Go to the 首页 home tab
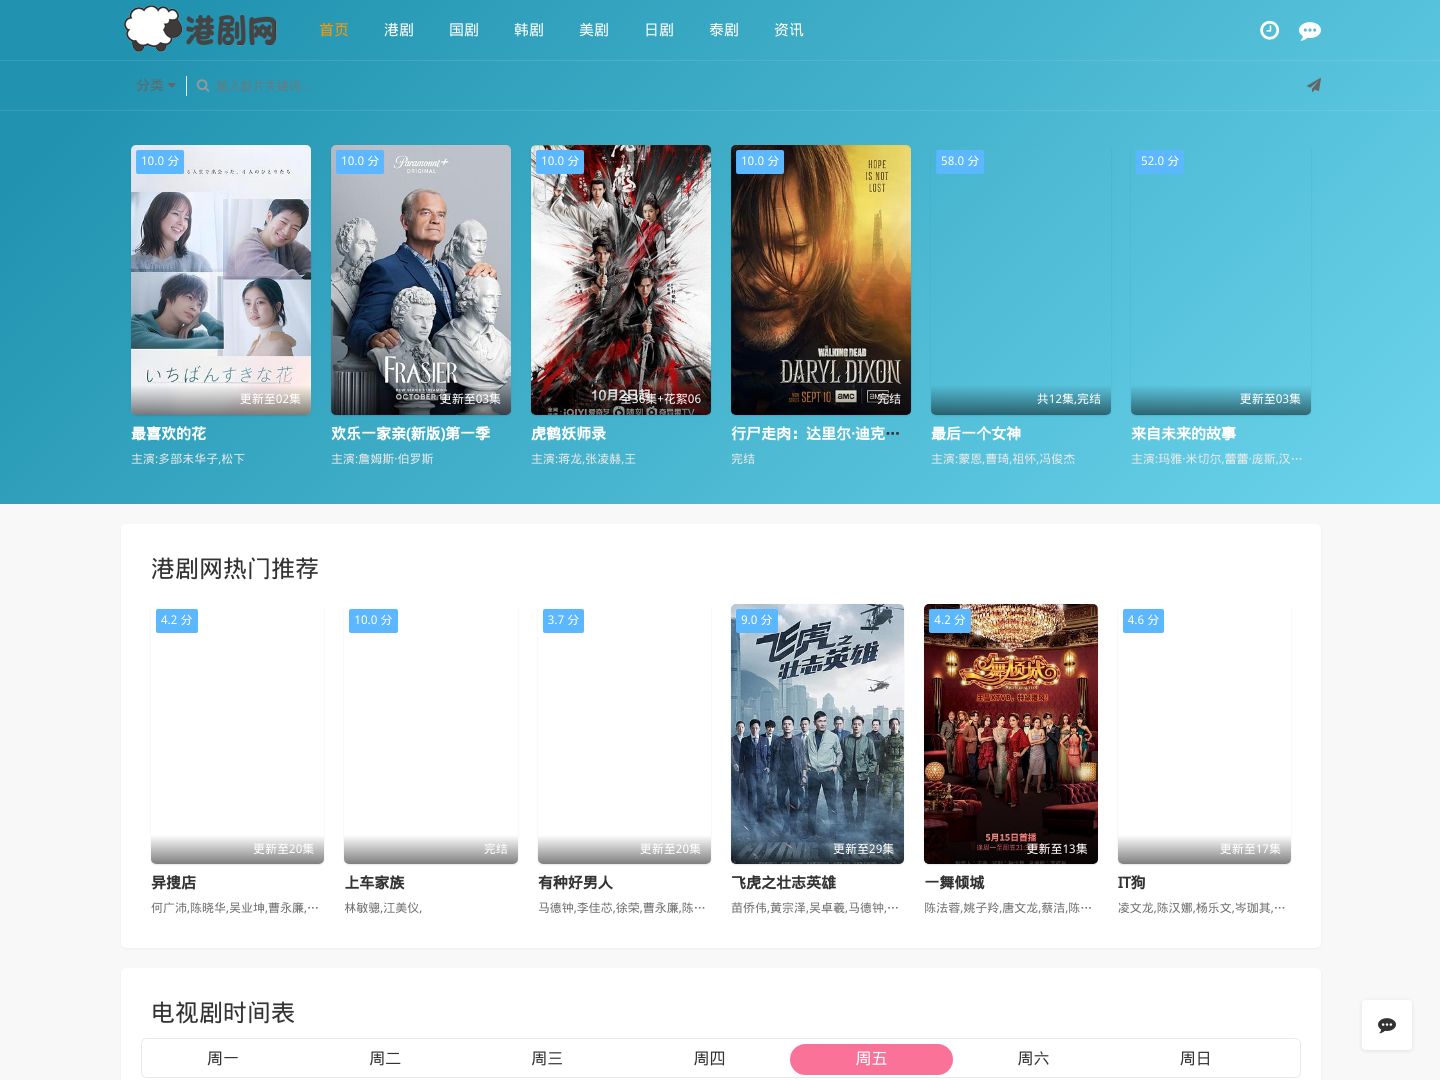This screenshot has height=1080, width=1440. tap(334, 30)
